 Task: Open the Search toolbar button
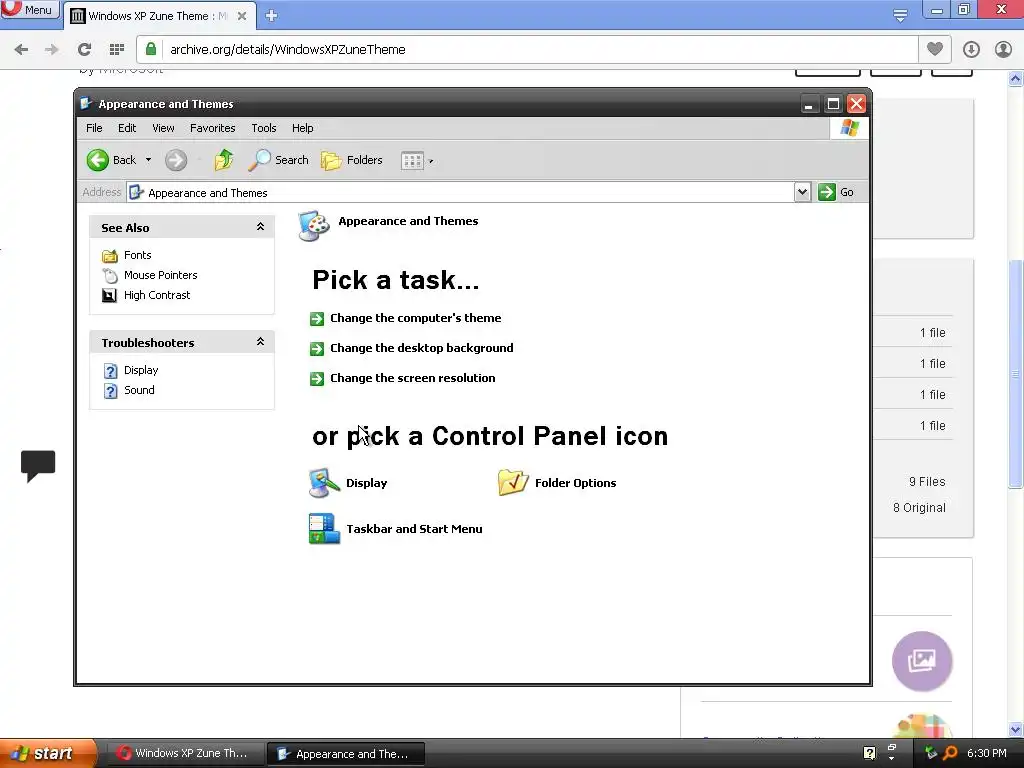278,160
